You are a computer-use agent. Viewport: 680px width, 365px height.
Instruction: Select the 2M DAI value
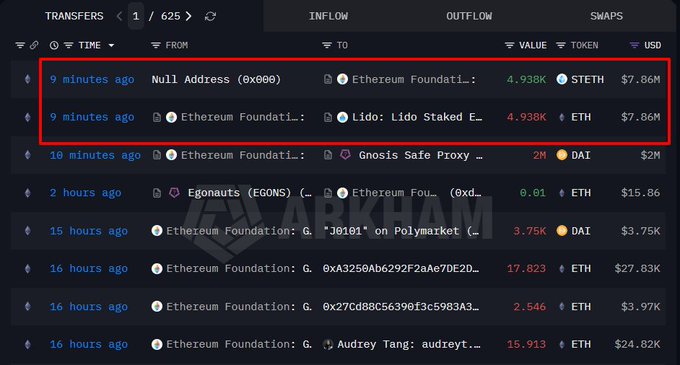tap(539, 155)
